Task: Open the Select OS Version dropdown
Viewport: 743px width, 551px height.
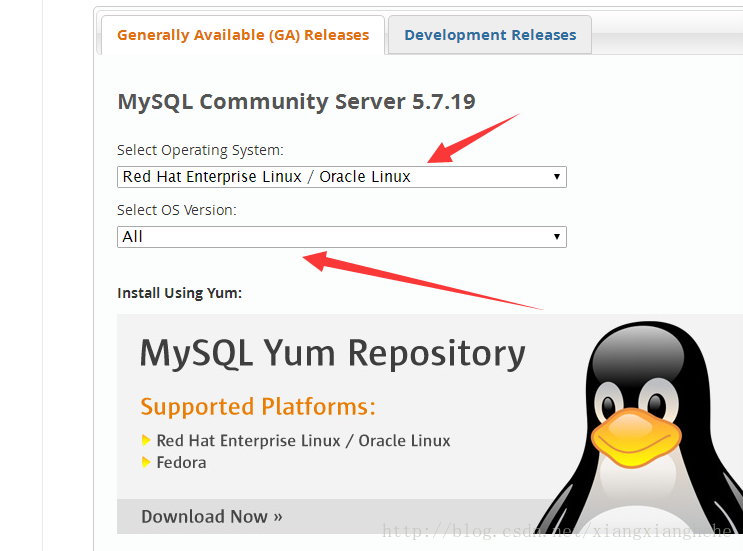Action: pos(342,237)
